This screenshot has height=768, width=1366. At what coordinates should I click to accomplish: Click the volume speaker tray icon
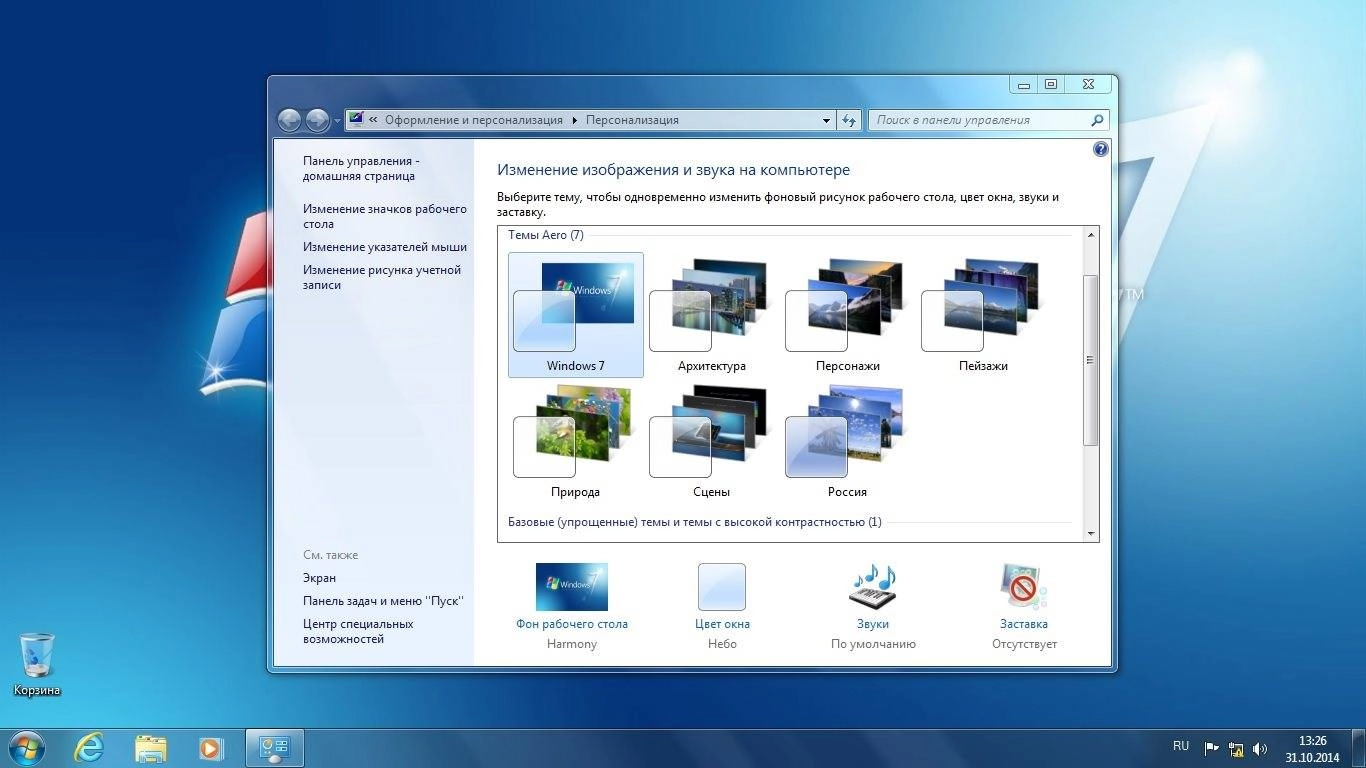click(x=1260, y=748)
